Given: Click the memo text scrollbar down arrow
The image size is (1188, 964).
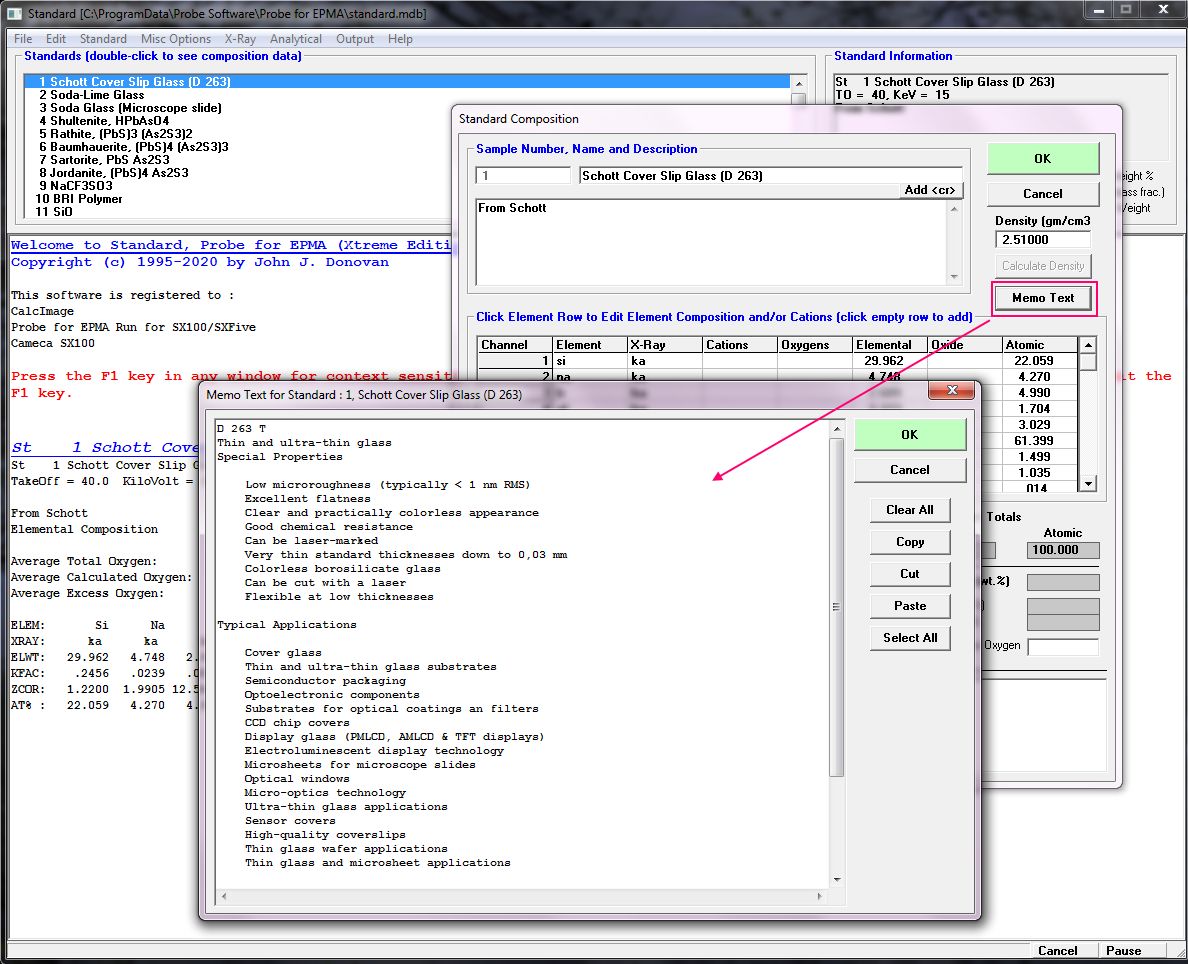Looking at the screenshot, I should [837, 880].
